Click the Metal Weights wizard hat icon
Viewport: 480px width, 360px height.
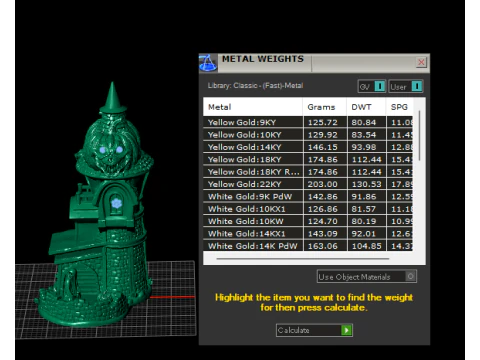coord(208,63)
